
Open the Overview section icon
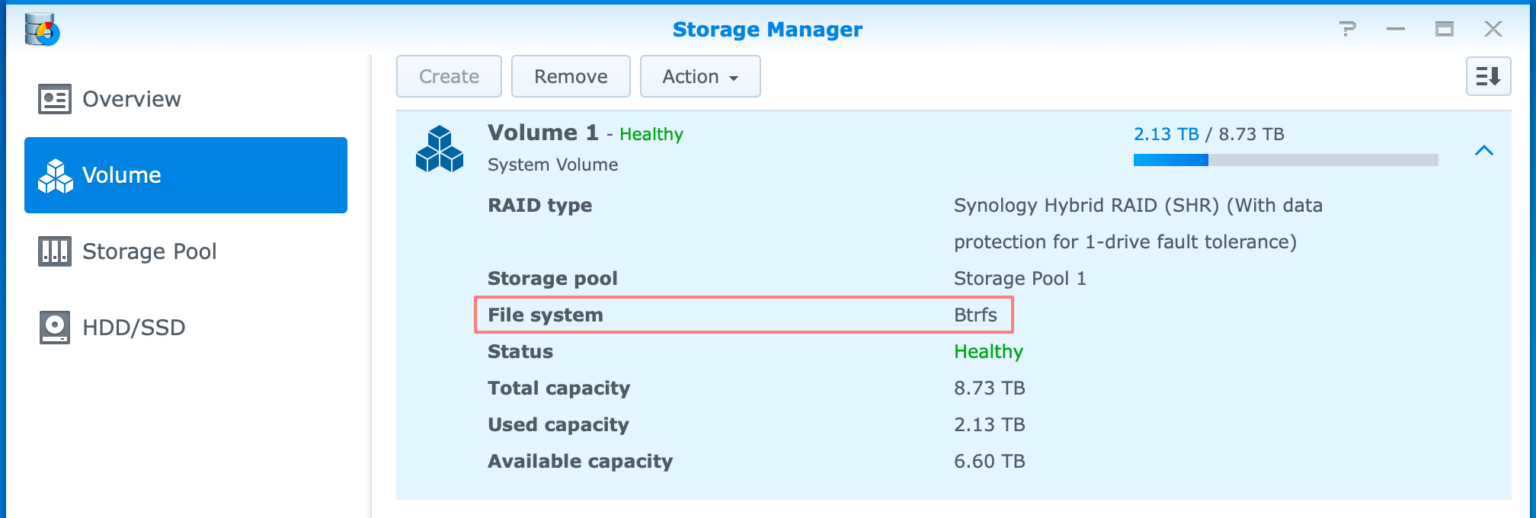(x=54, y=99)
